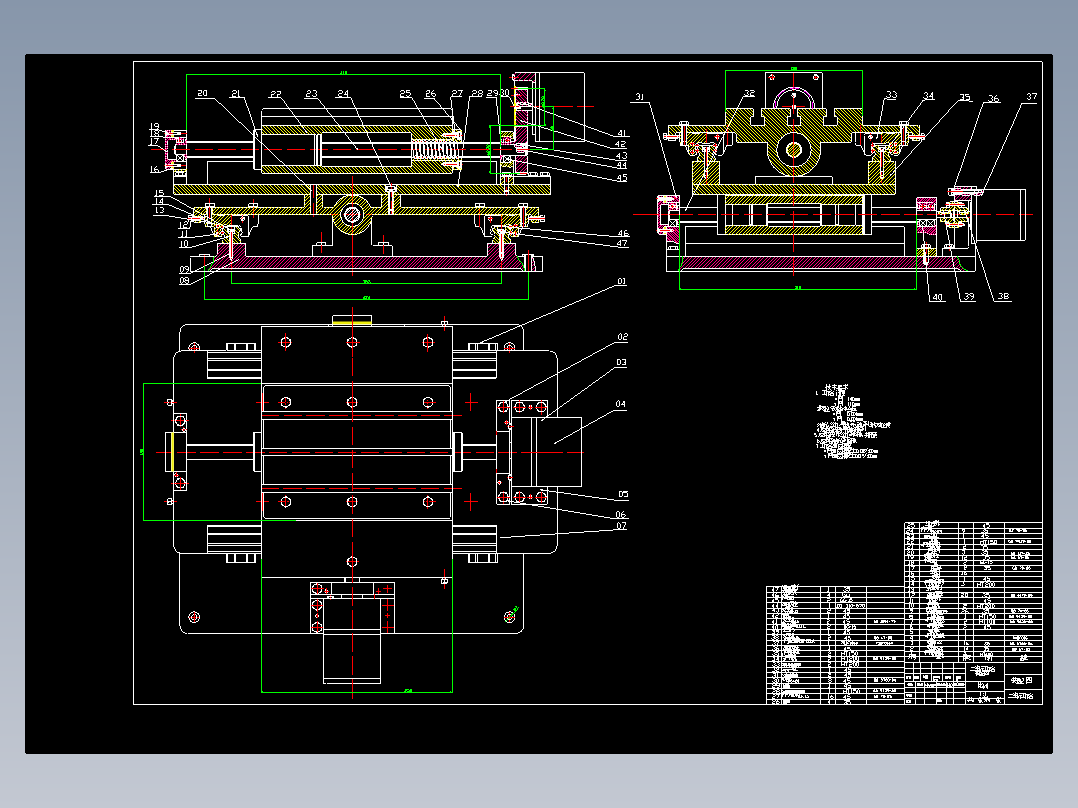
Task: Click the title block at bottom right
Action: (x=973, y=683)
